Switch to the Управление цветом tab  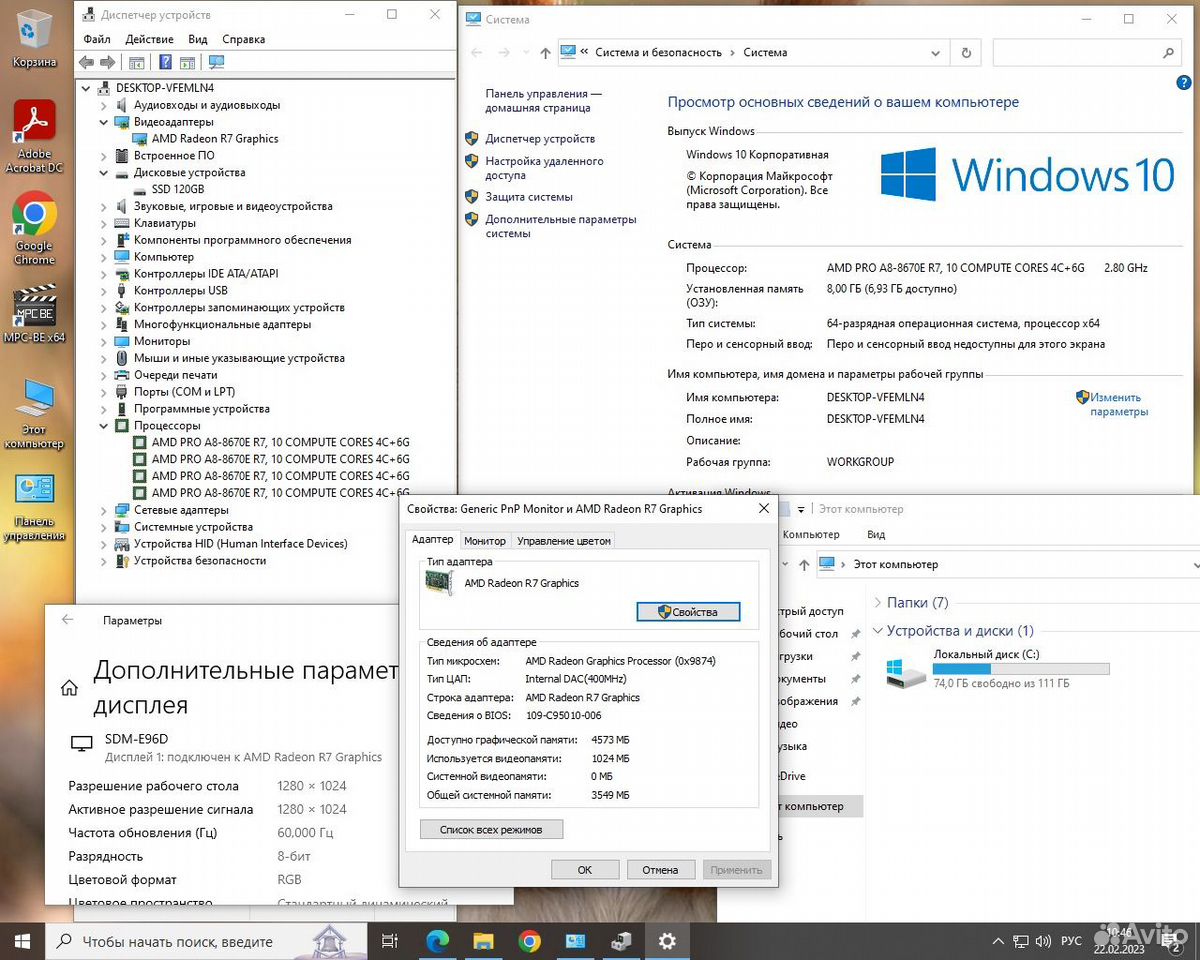564,541
